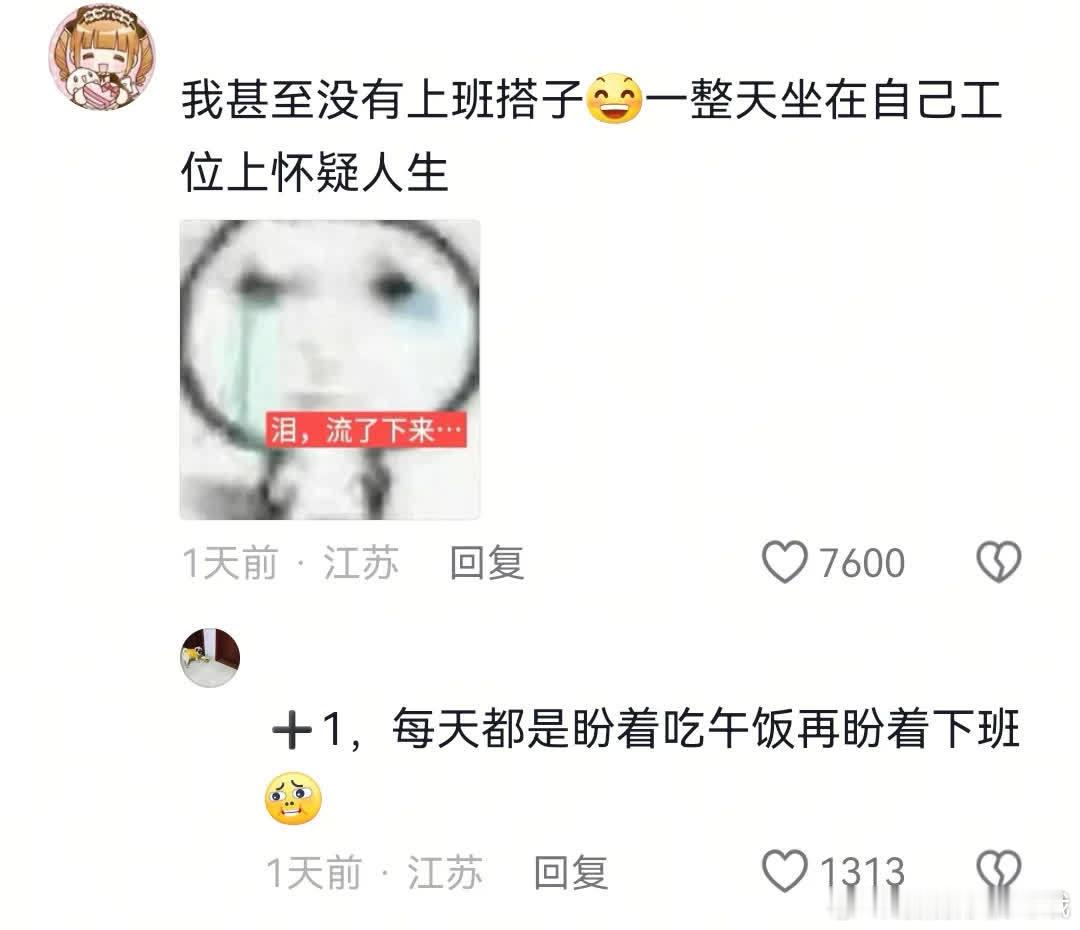This screenshot has width=1080, height=930.
Task: Tap the worried emoji in the reply
Action: pos(293,798)
